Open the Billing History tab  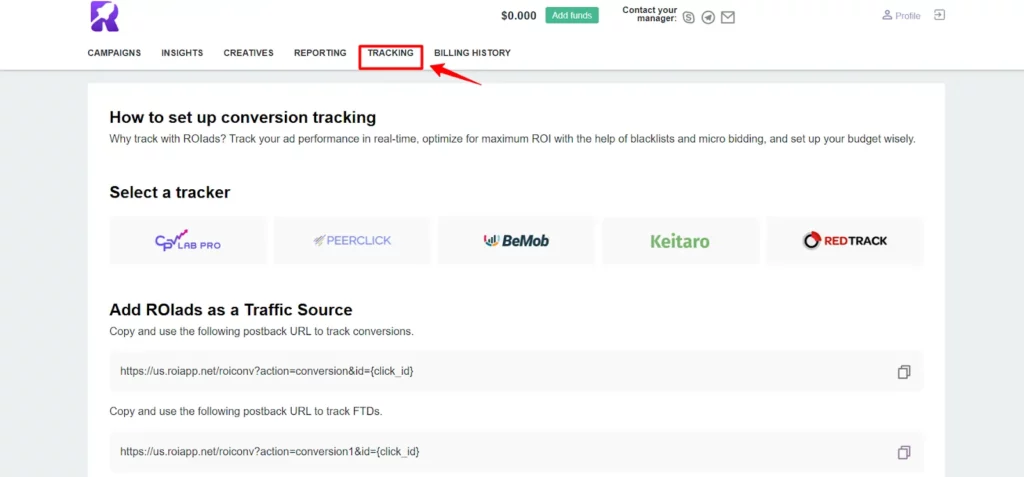472,53
